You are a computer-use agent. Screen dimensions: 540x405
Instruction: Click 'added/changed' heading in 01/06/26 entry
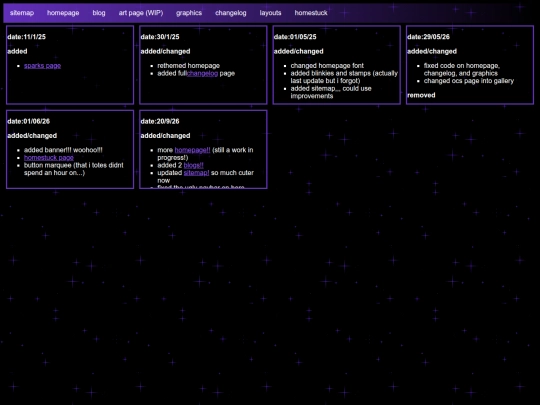coord(32,136)
